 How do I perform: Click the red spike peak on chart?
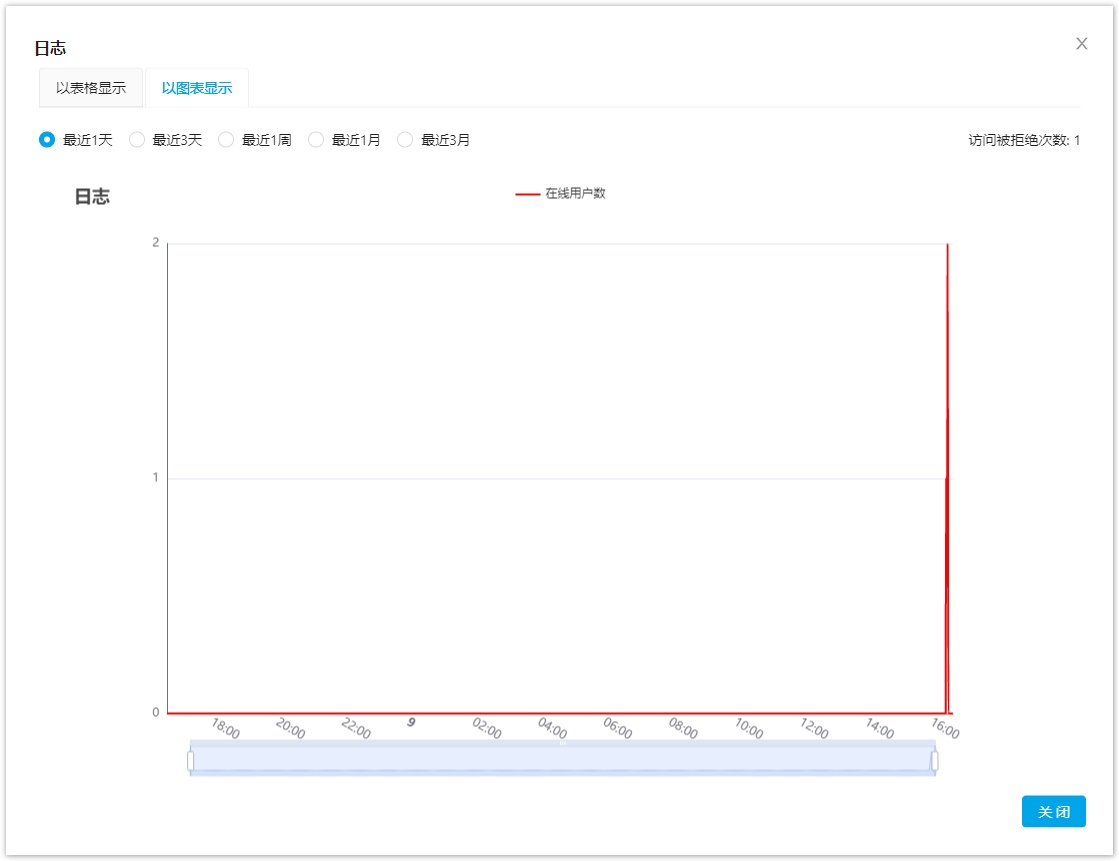pyautogui.click(x=947, y=245)
